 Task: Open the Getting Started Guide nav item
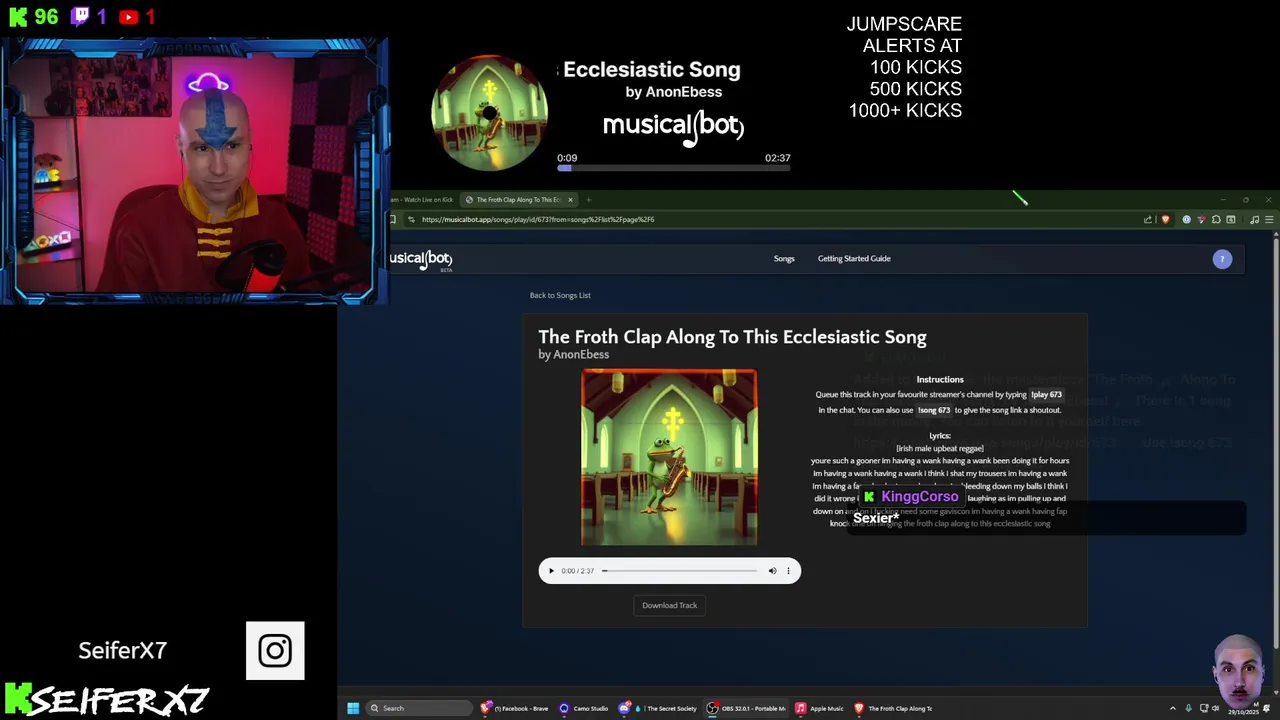pos(854,258)
